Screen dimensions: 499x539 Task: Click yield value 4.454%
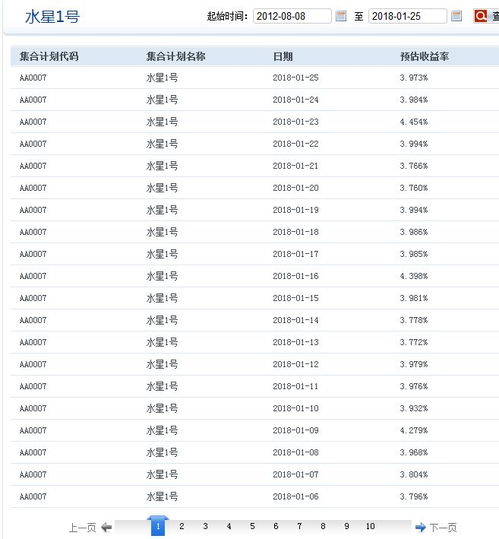click(x=414, y=122)
